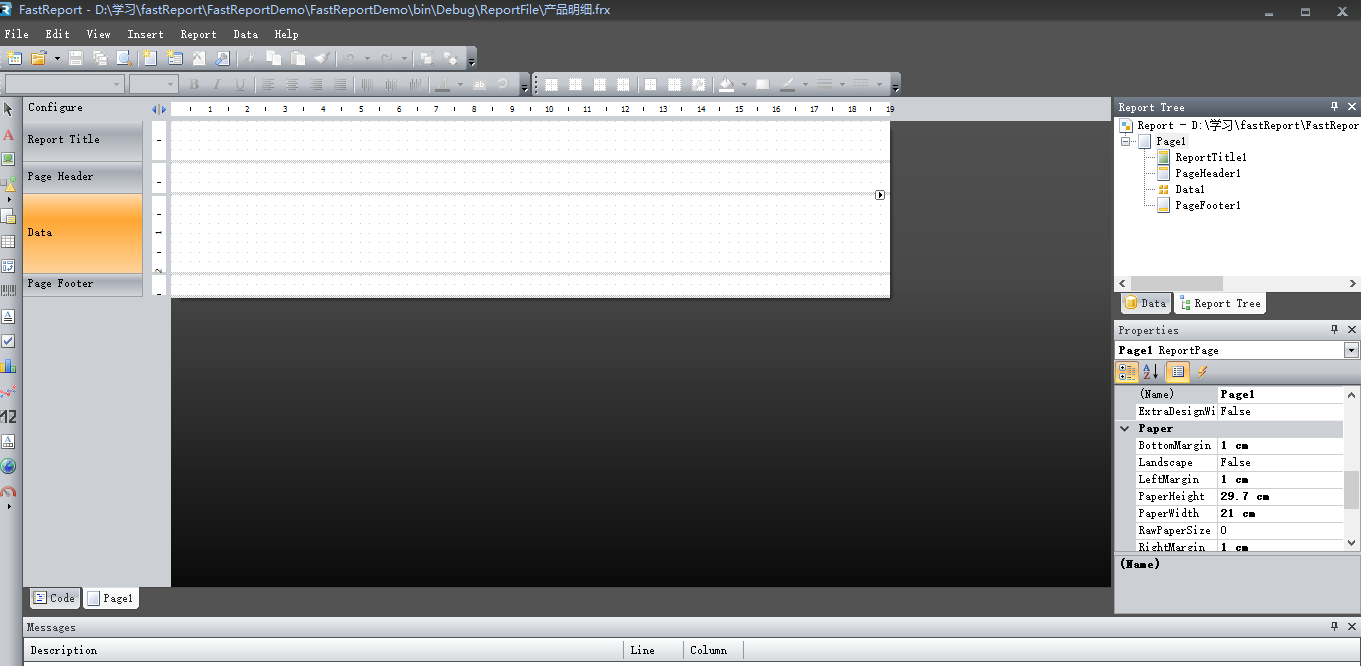Viewport: 1361px width, 666px height.
Task: Click the Redo arrow icon
Action: pos(386,59)
